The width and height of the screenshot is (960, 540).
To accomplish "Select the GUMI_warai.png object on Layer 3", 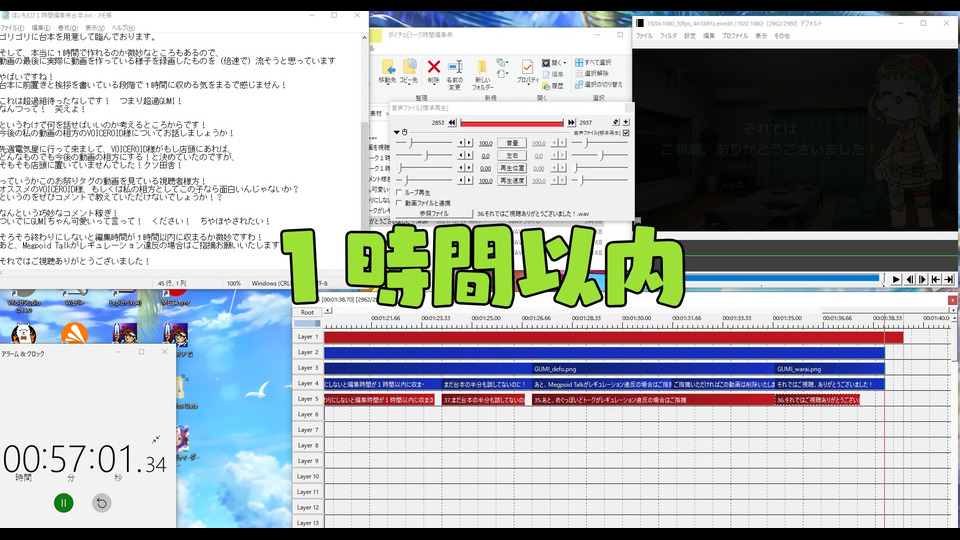I will [x=830, y=369].
